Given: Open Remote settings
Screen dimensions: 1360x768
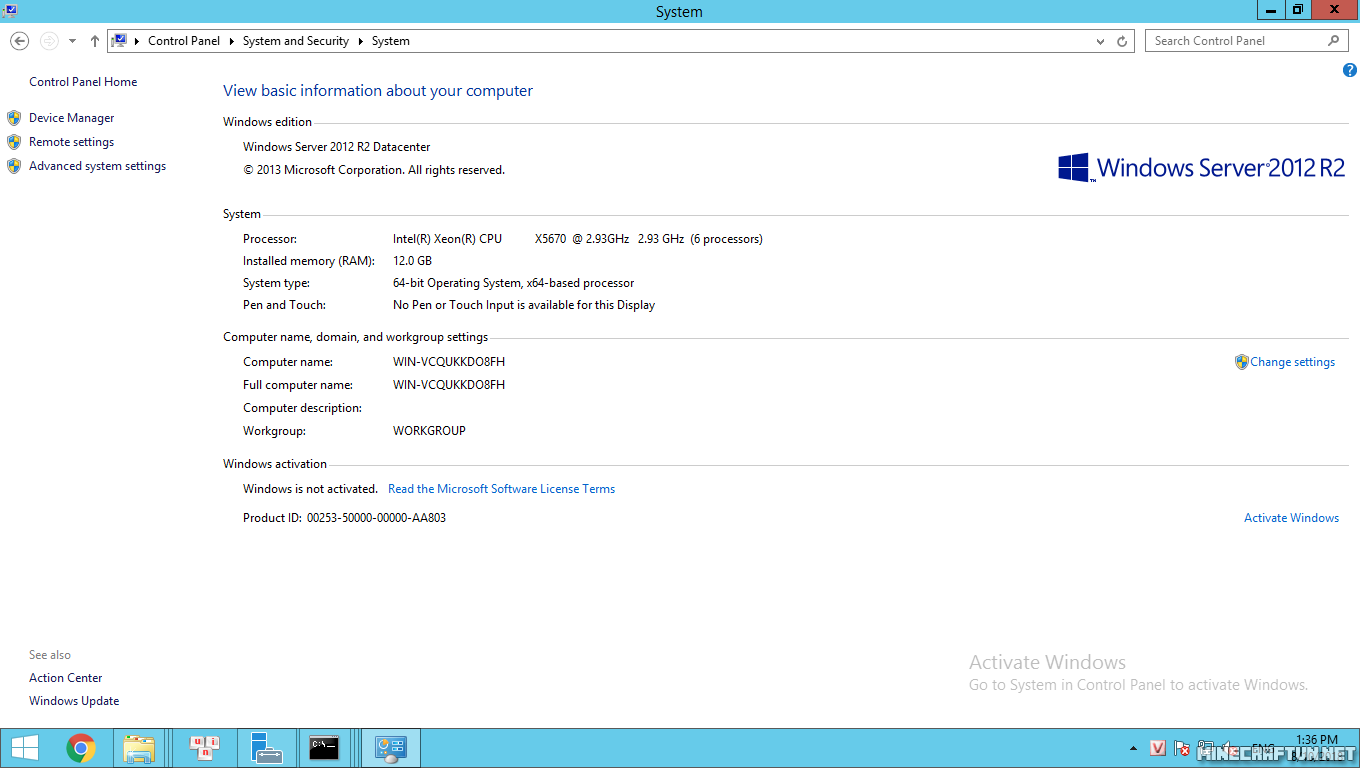Looking at the screenshot, I should 72,142.
